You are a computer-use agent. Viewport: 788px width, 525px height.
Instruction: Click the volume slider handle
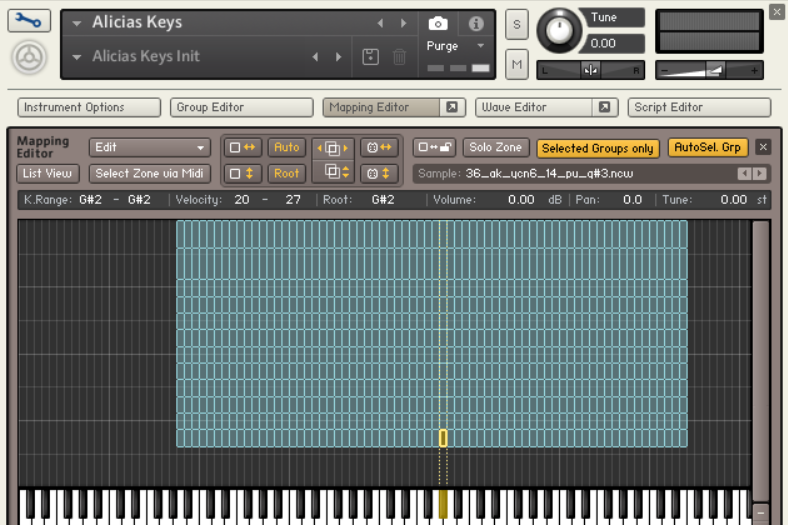pos(715,70)
